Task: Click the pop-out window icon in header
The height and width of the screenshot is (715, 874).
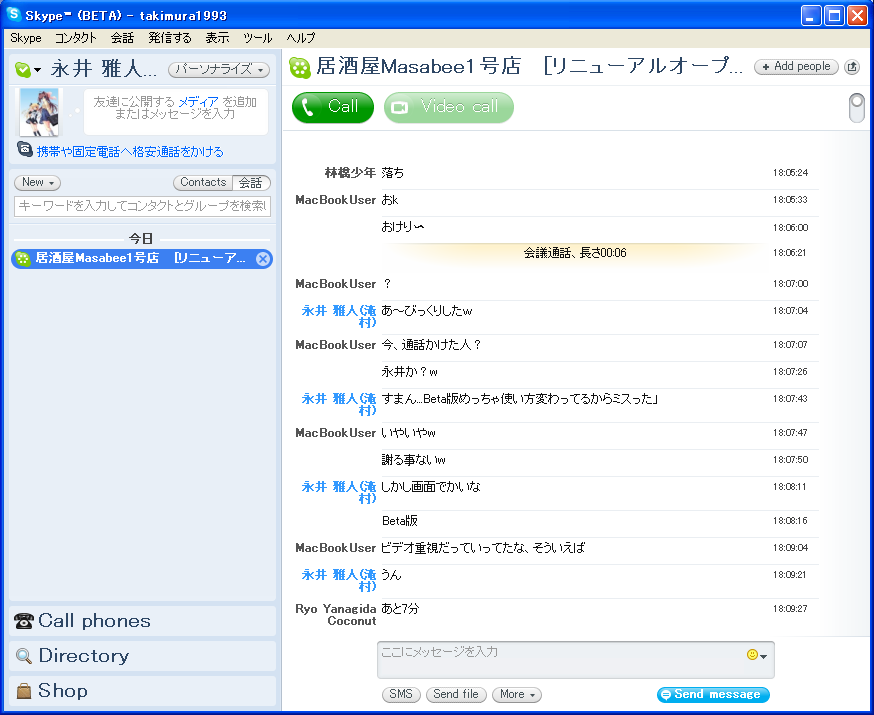Action: (x=852, y=67)
